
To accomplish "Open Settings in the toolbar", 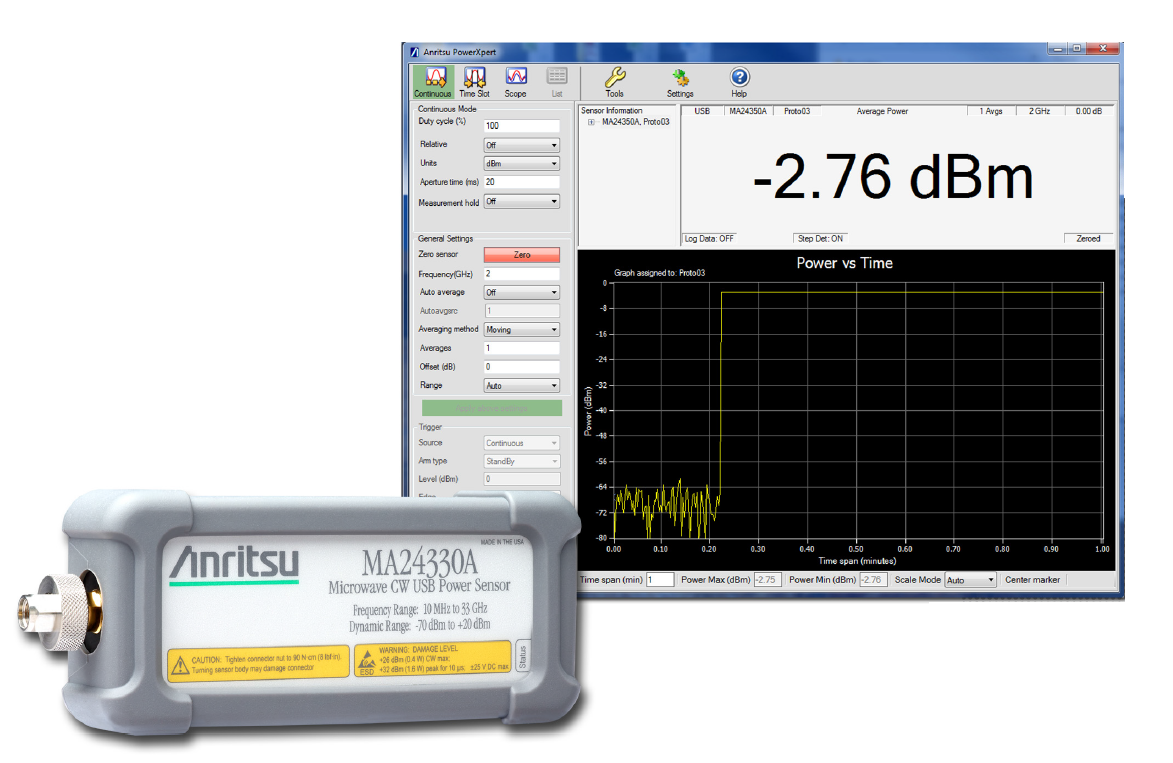I will [x=680, y=82].
